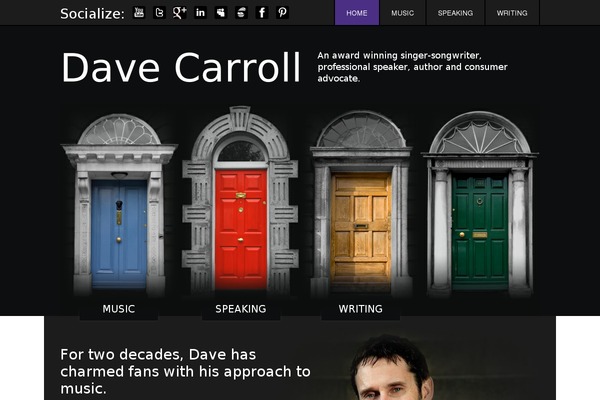Open the Pinterest icon
600x400 pixels.
pyautogui.click(x=282, y=13)
